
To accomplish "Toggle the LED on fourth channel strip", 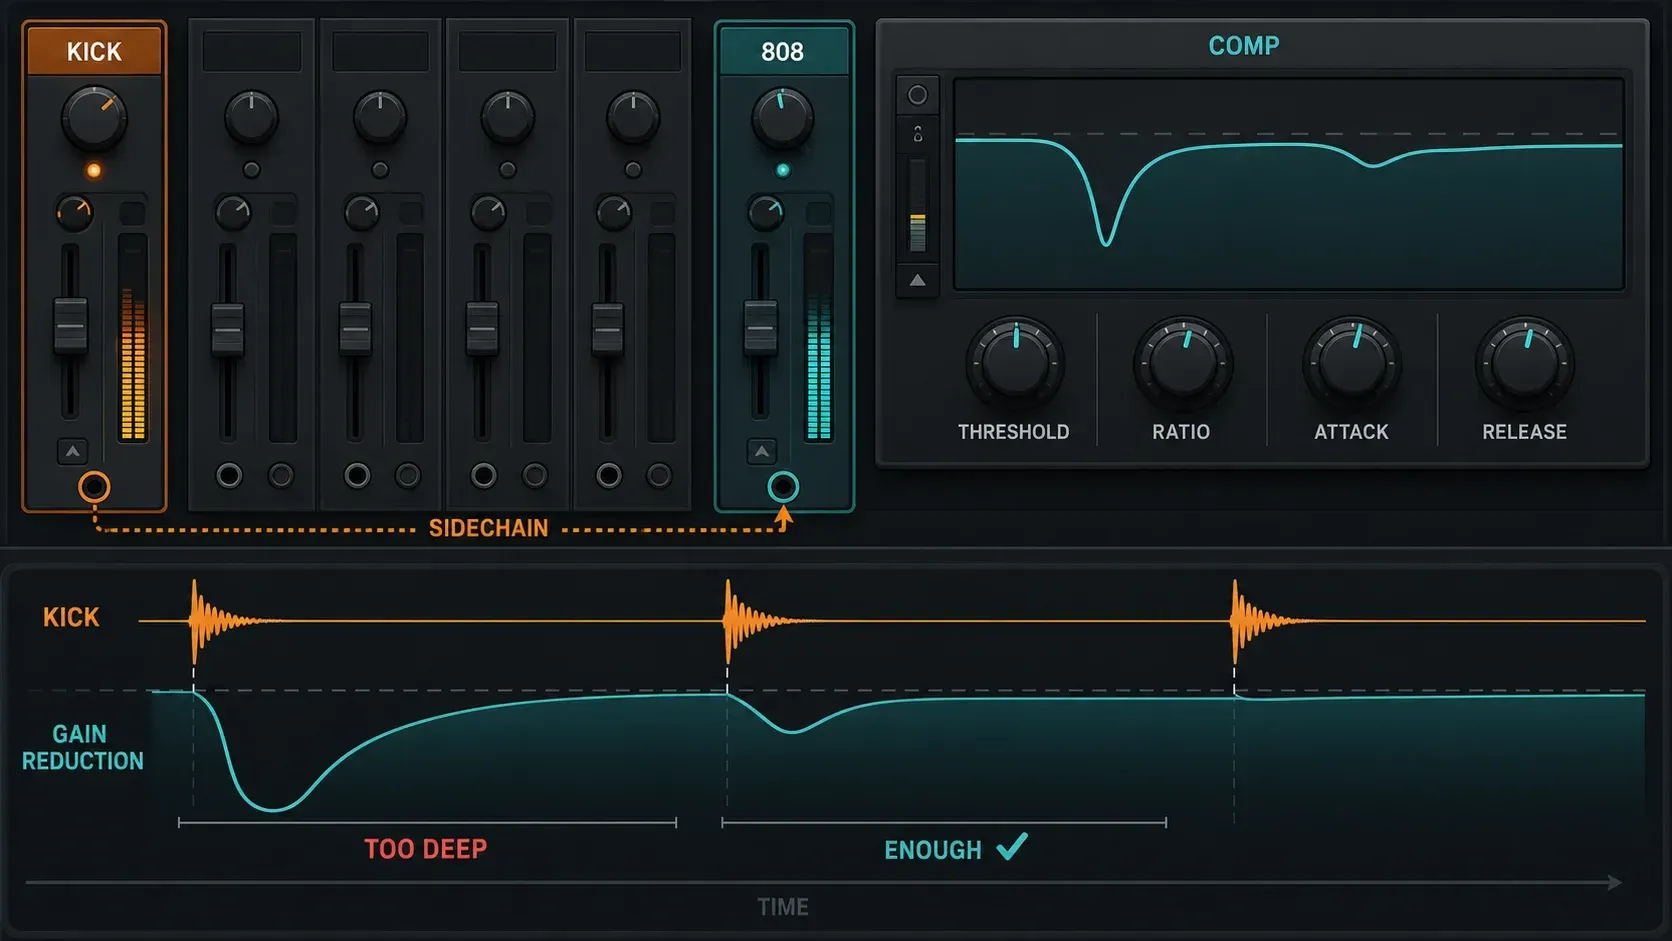I will 508,170.
